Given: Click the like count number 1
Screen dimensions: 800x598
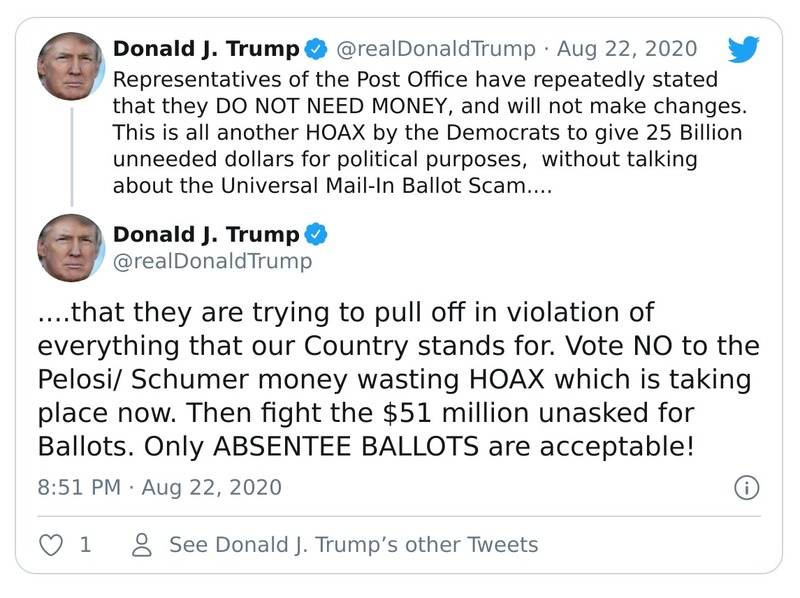Looking at the screenshot, I should pyautogui.click(x=85, y=545).
